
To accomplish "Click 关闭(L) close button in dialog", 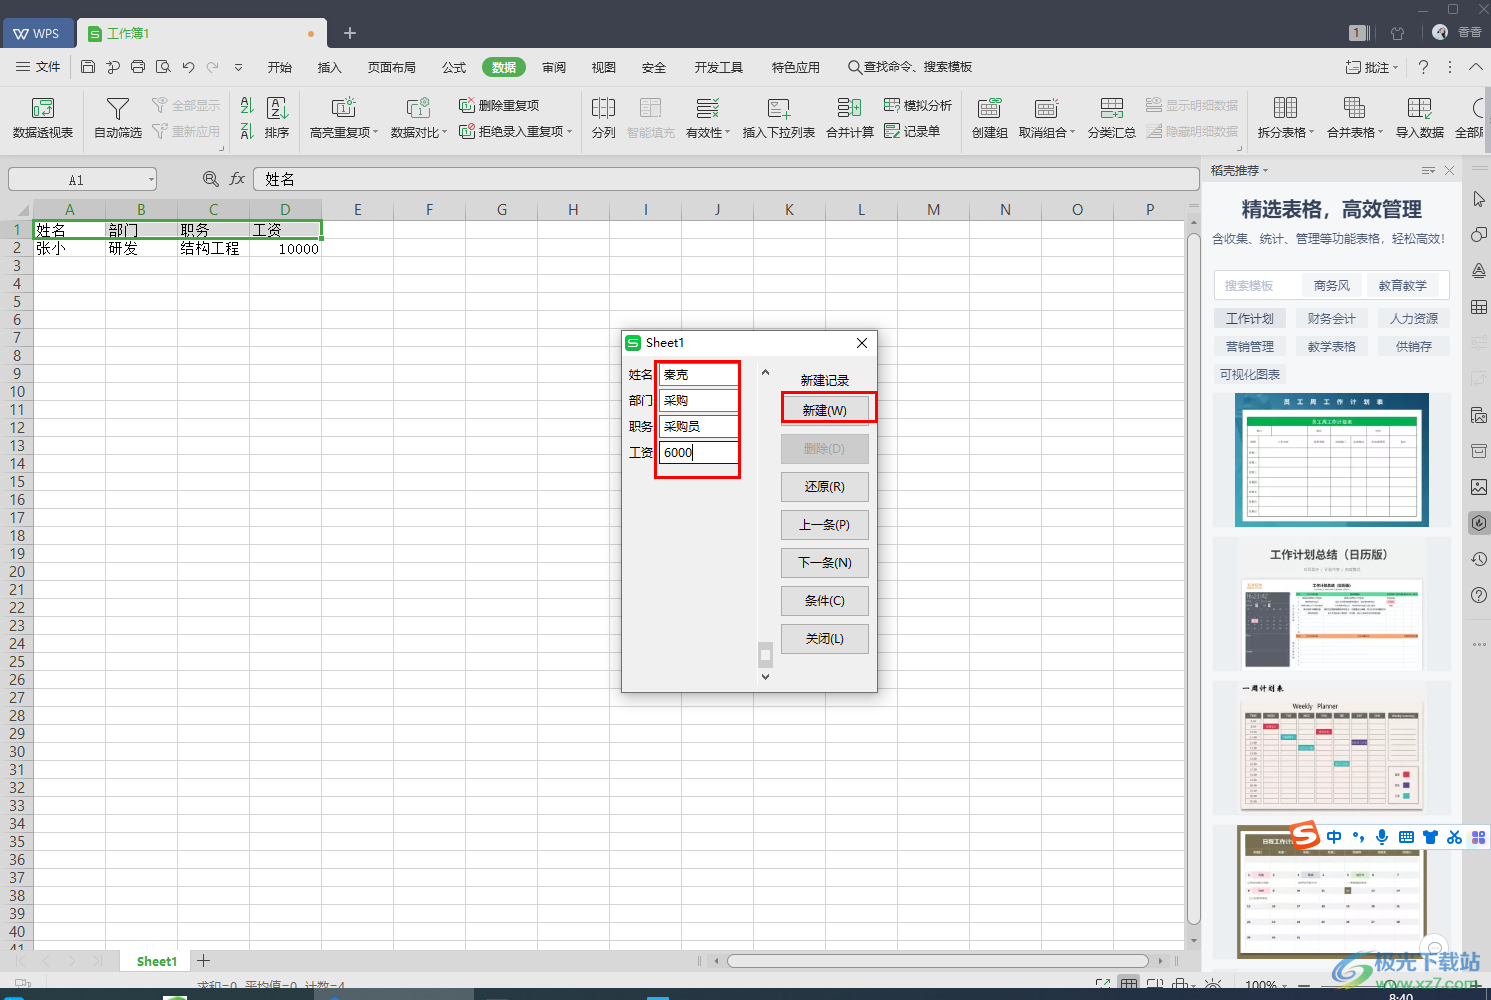I will point(825,639).
